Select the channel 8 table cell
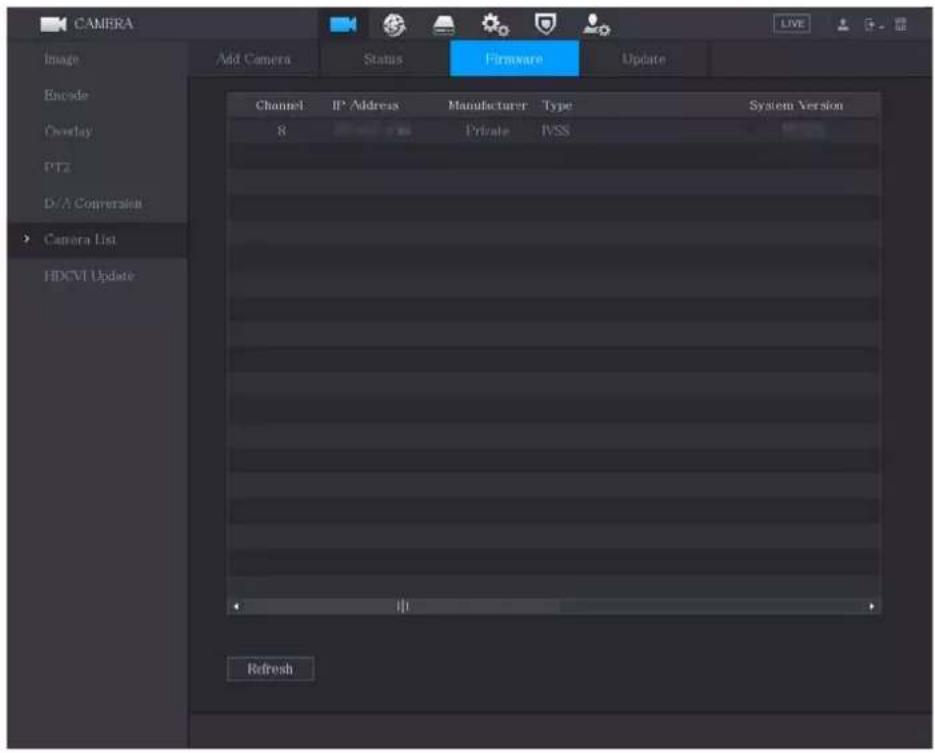Screen dimensions: 935x753 coord(281,131)
